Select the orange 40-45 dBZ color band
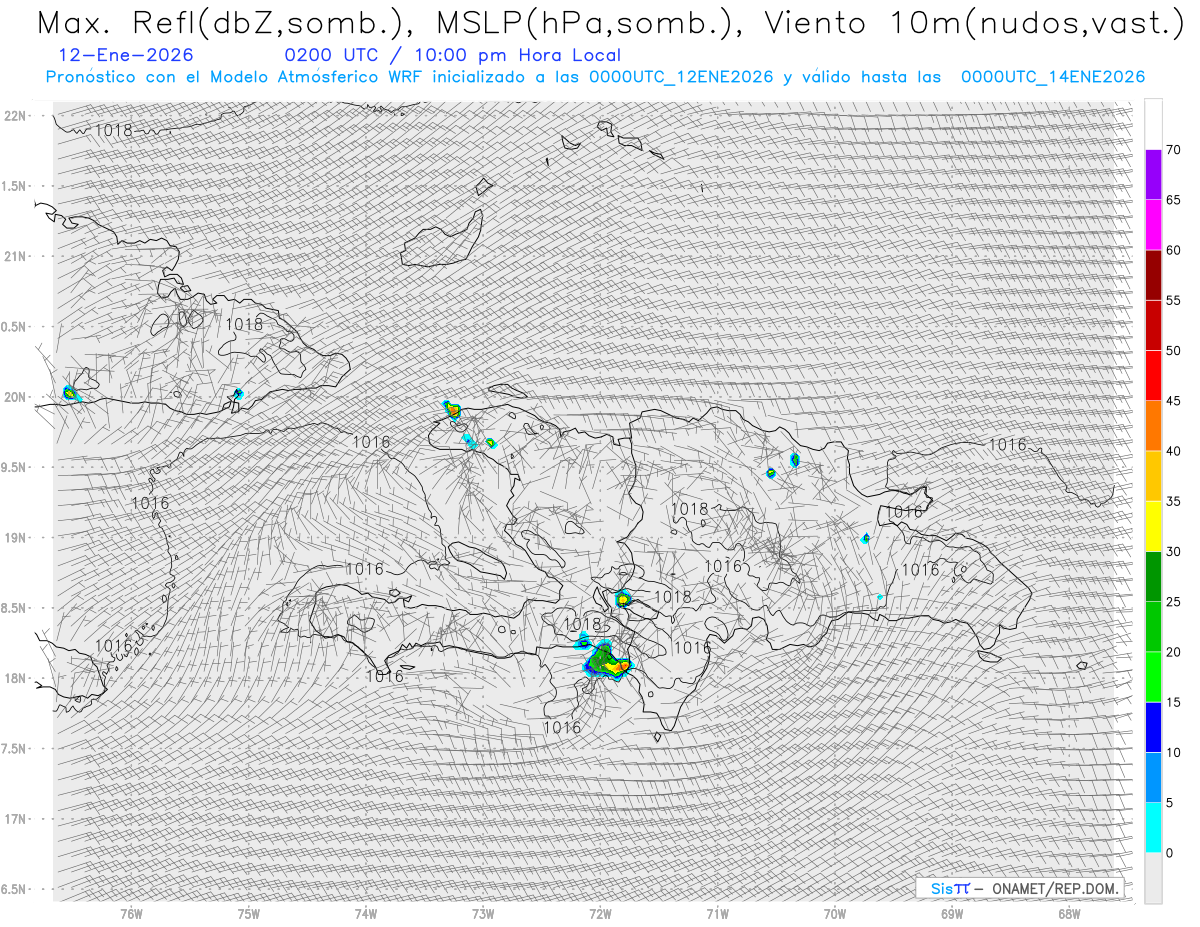The image size is (1200, 927). coord(1153,426)
